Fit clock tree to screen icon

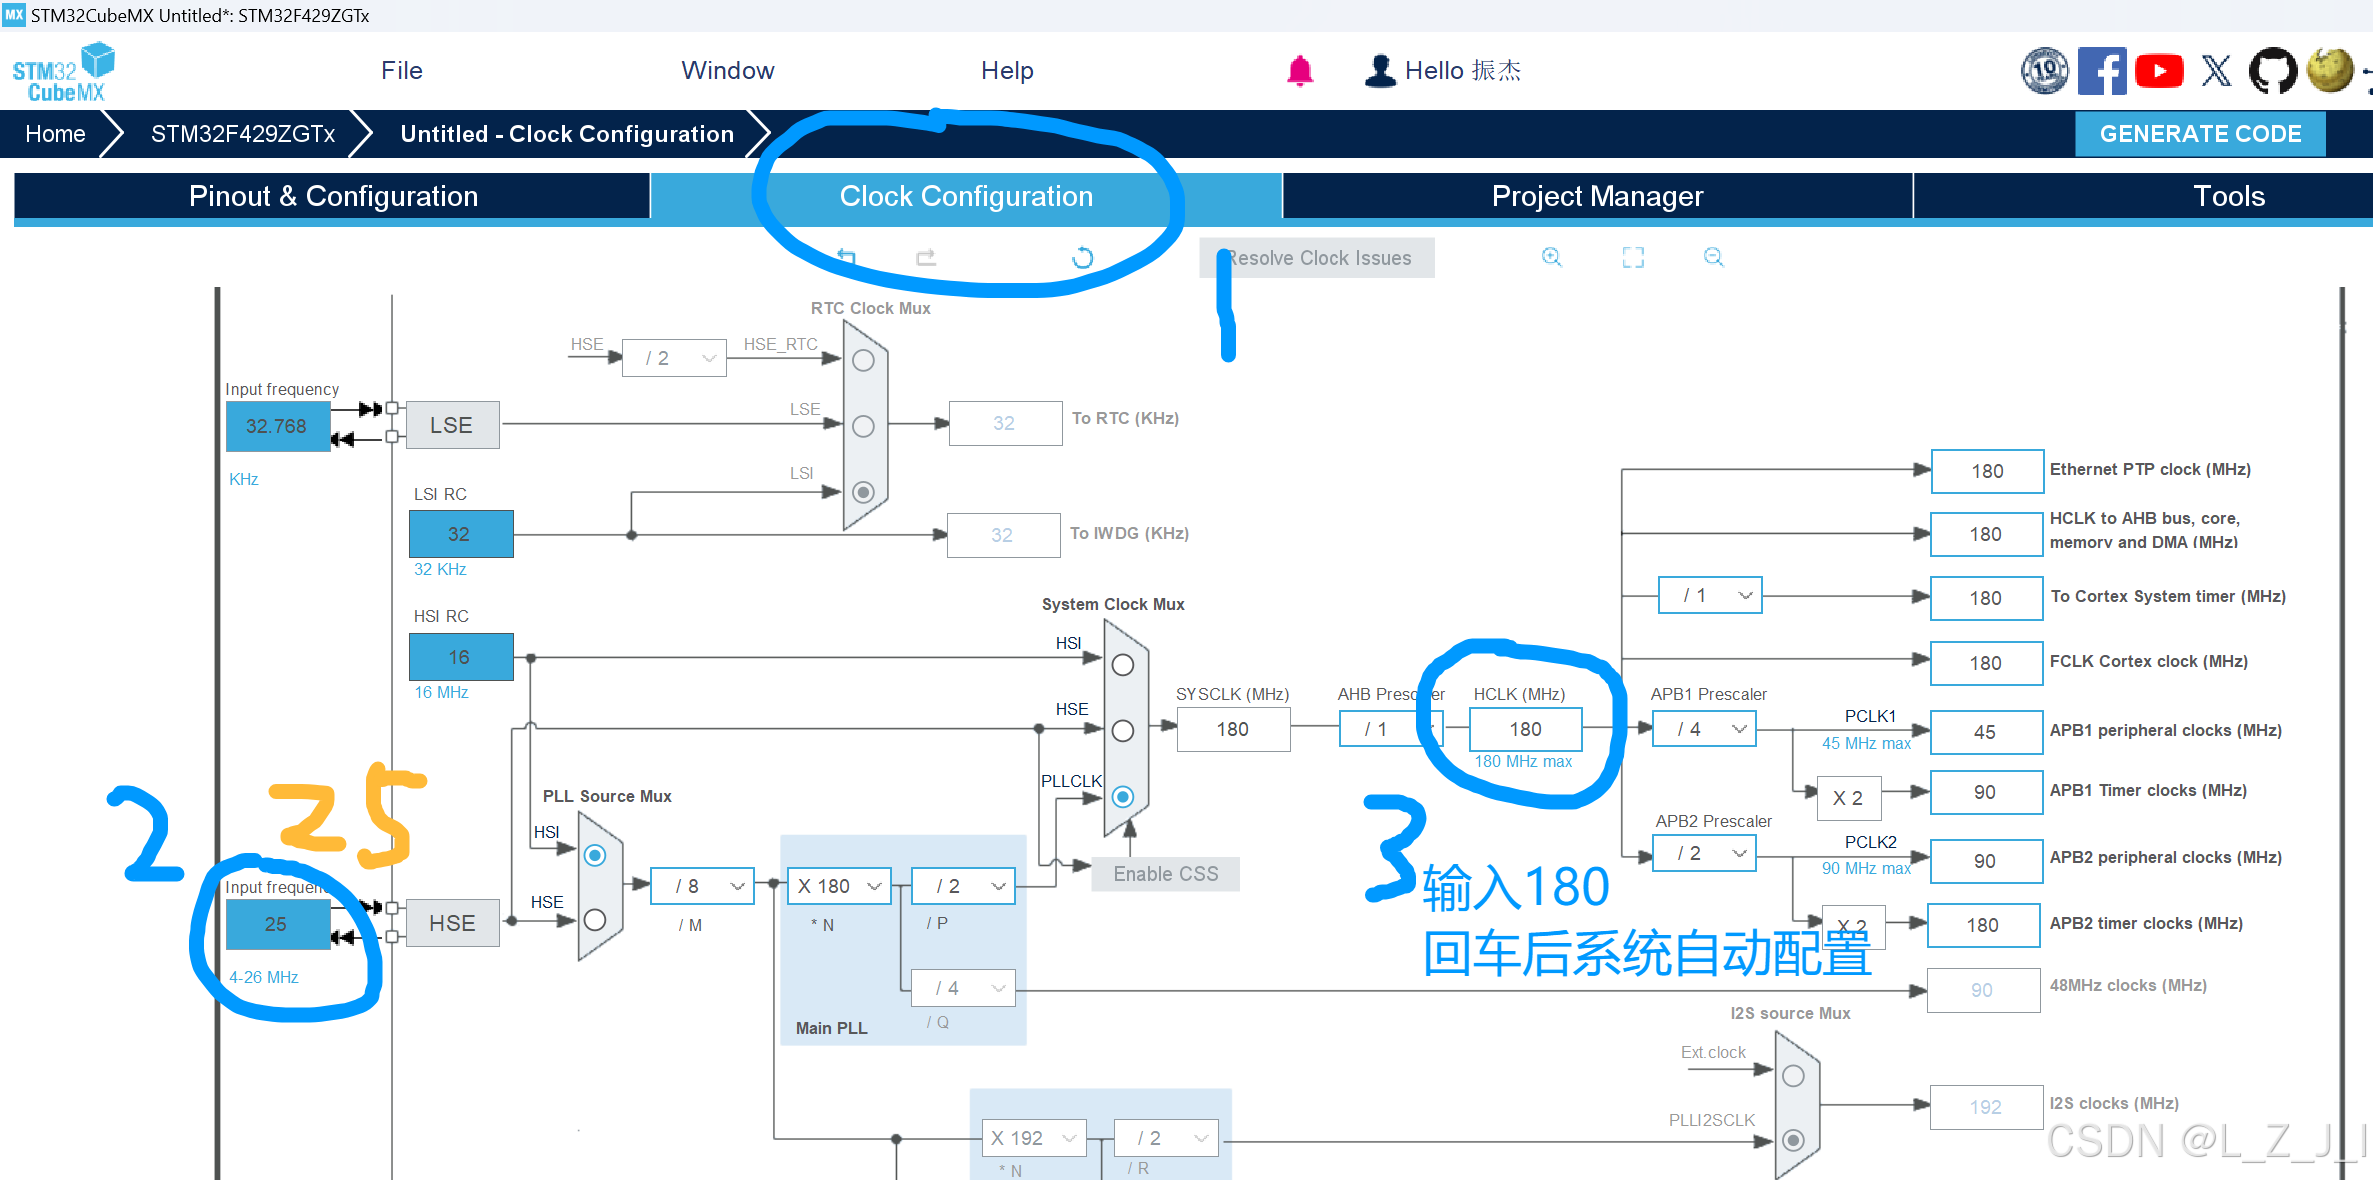[1633, 257]
